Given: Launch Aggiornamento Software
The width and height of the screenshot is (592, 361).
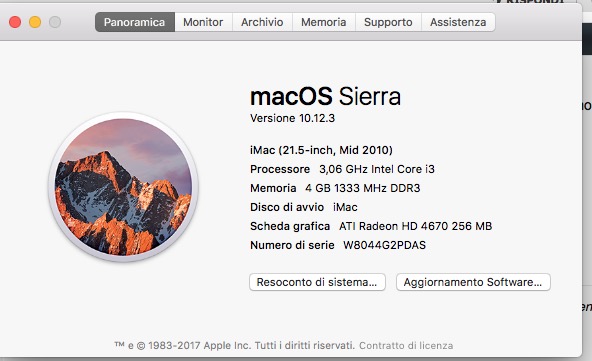Looking at the screenshot, I should click(x=473, y=282).
